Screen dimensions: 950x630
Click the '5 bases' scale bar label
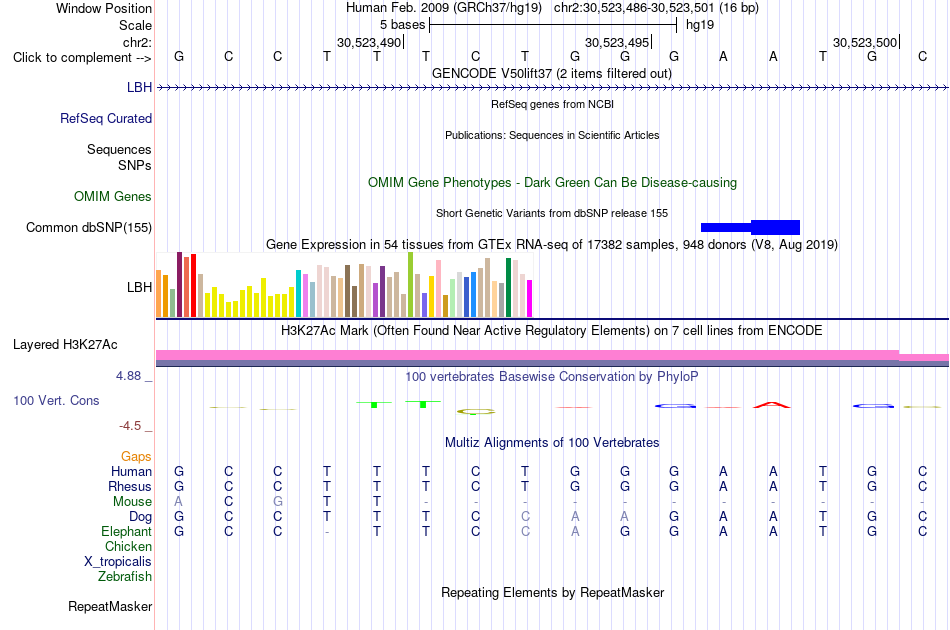point(402,25)
